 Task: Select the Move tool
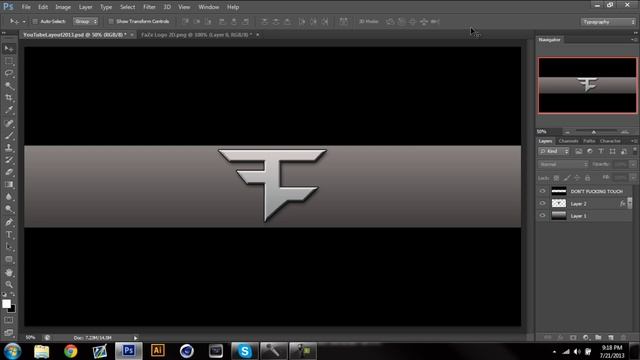coord(9,49)
